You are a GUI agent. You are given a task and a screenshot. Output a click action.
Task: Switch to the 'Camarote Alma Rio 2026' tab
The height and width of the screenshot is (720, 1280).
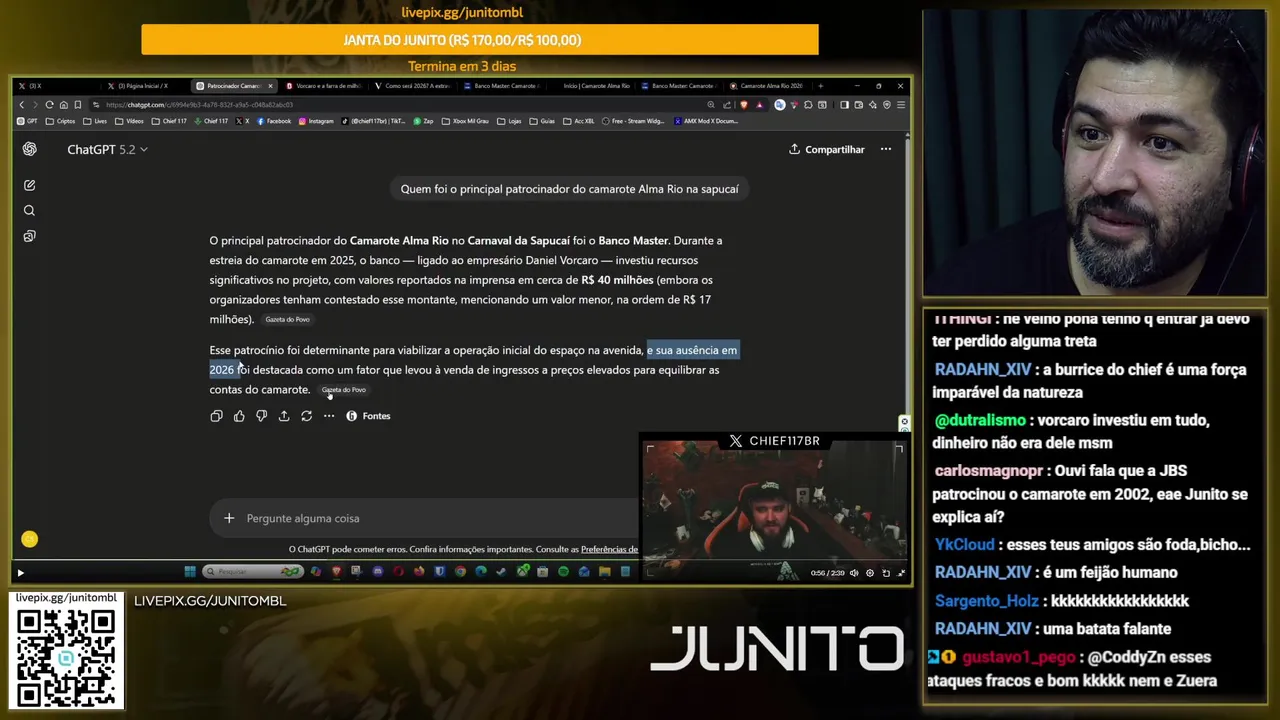(x=768, y=86)
